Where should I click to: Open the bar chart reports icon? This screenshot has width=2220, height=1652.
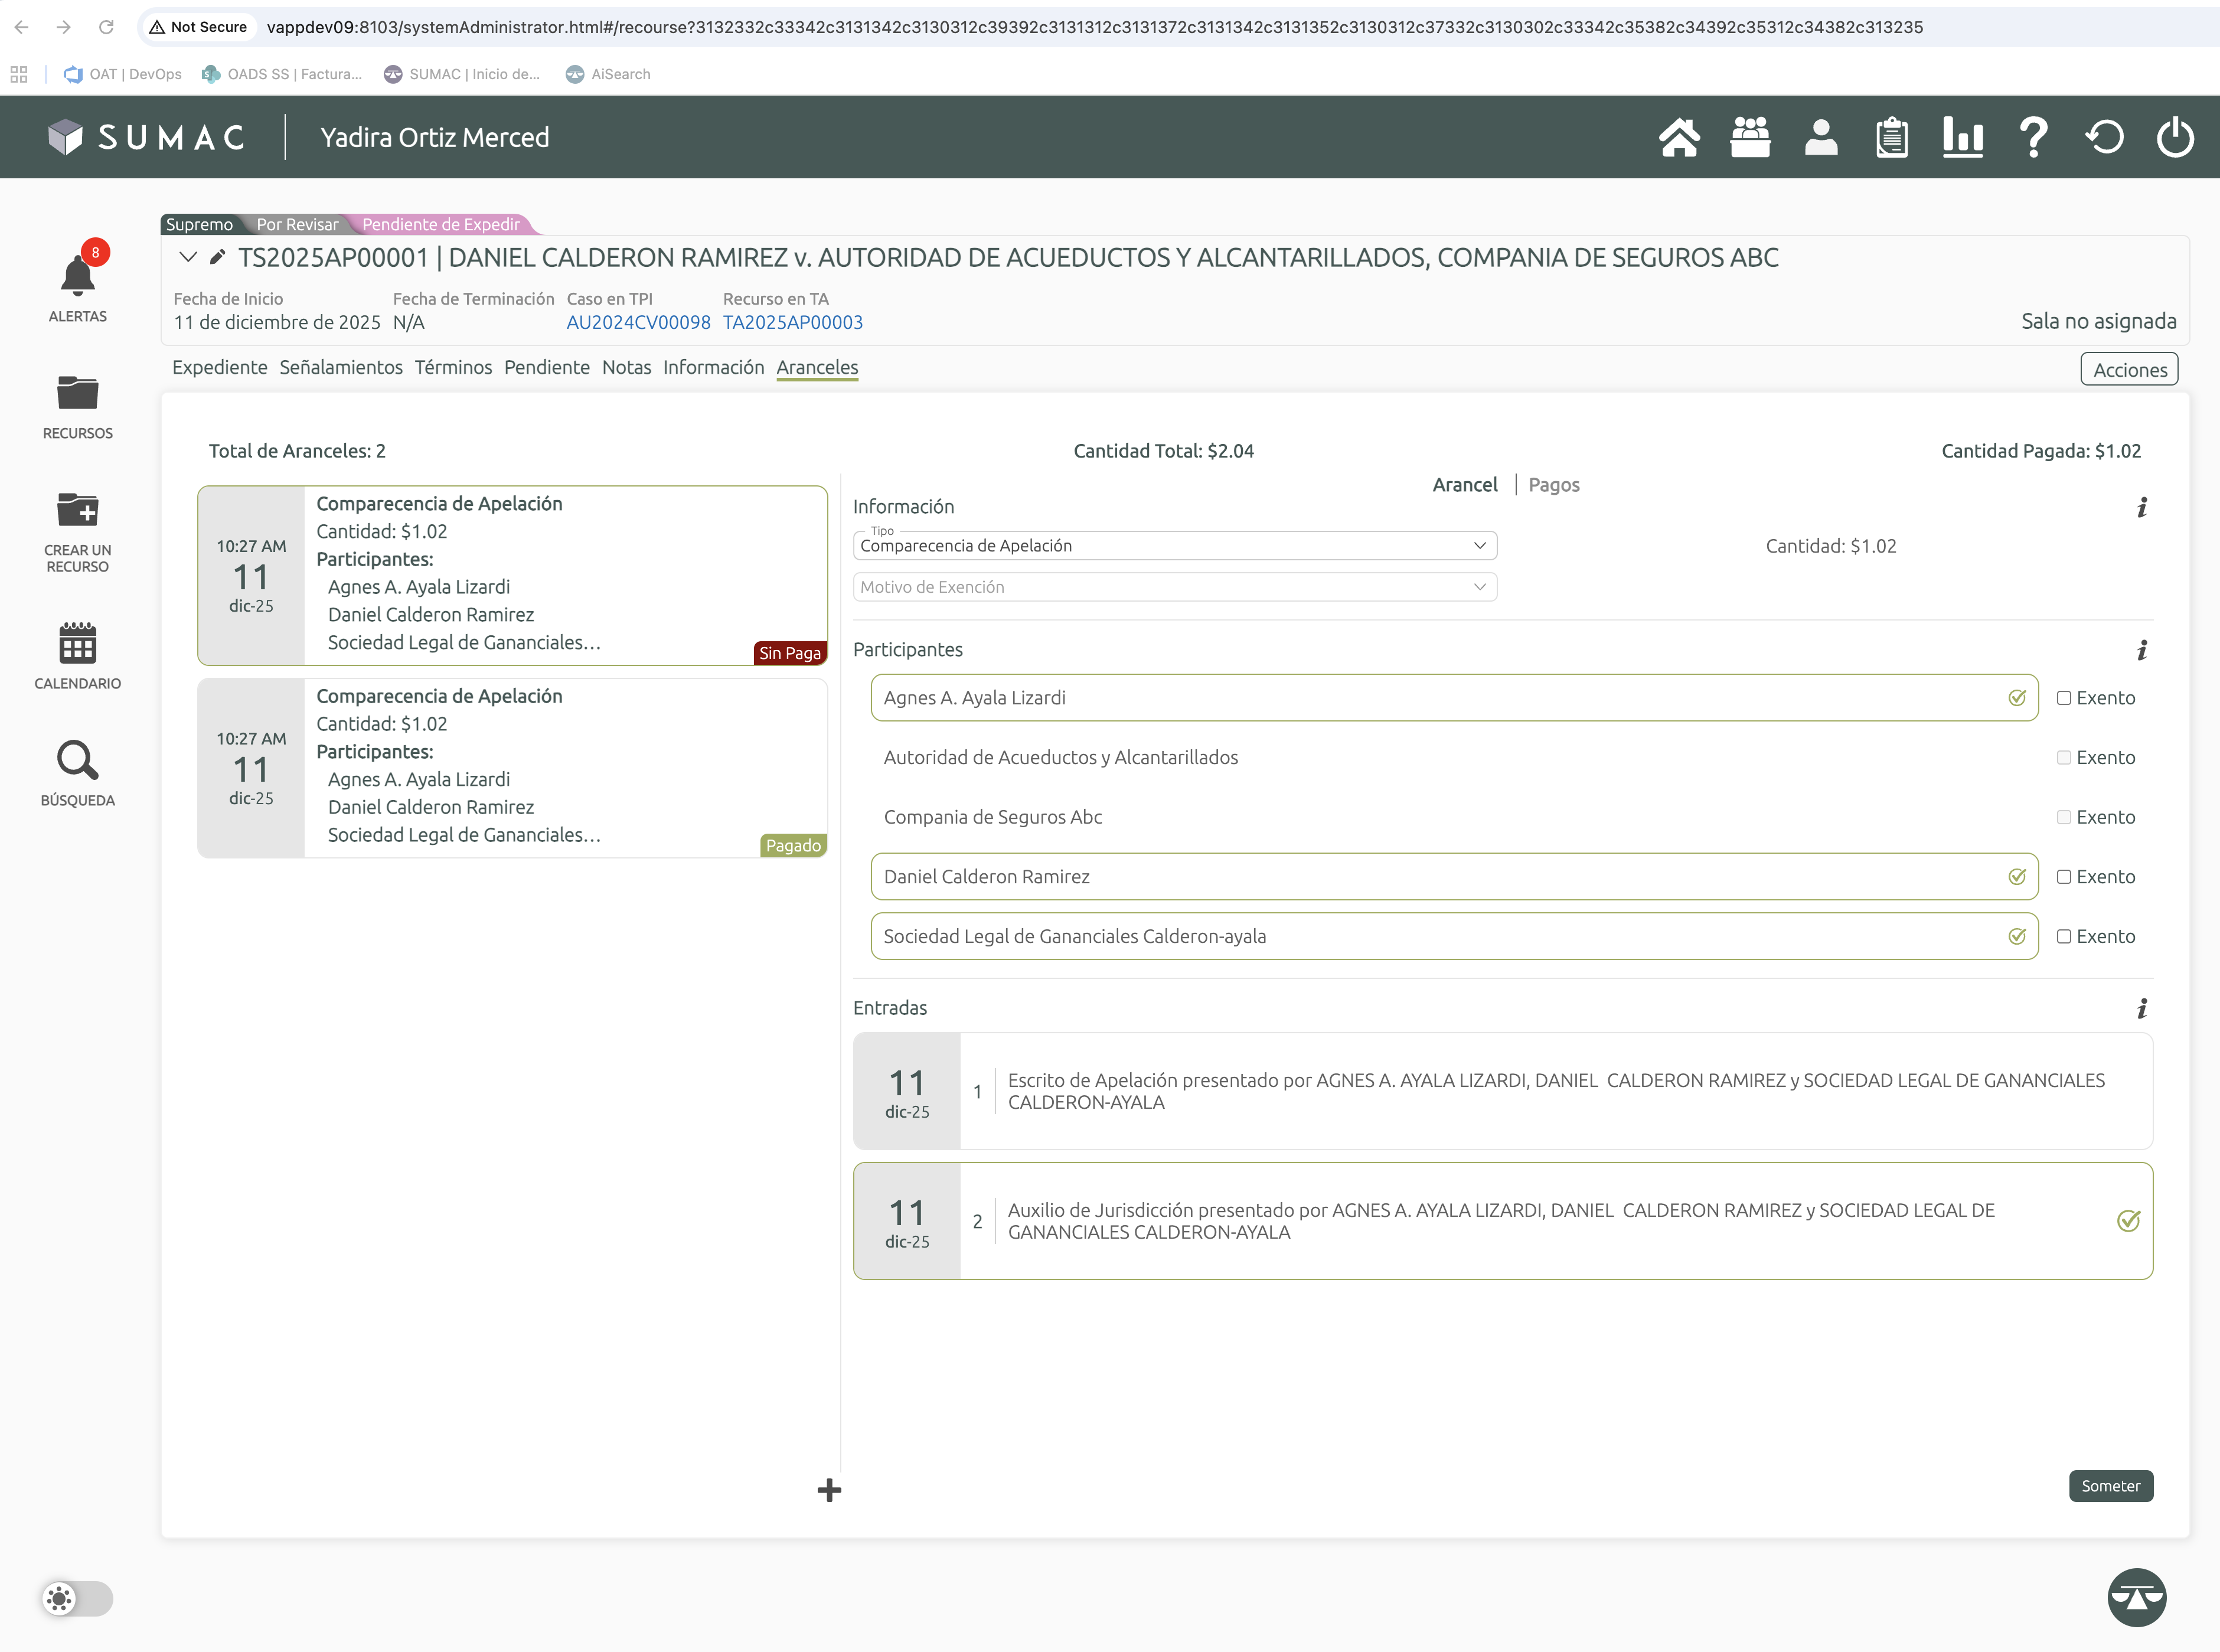[1962, 137]
